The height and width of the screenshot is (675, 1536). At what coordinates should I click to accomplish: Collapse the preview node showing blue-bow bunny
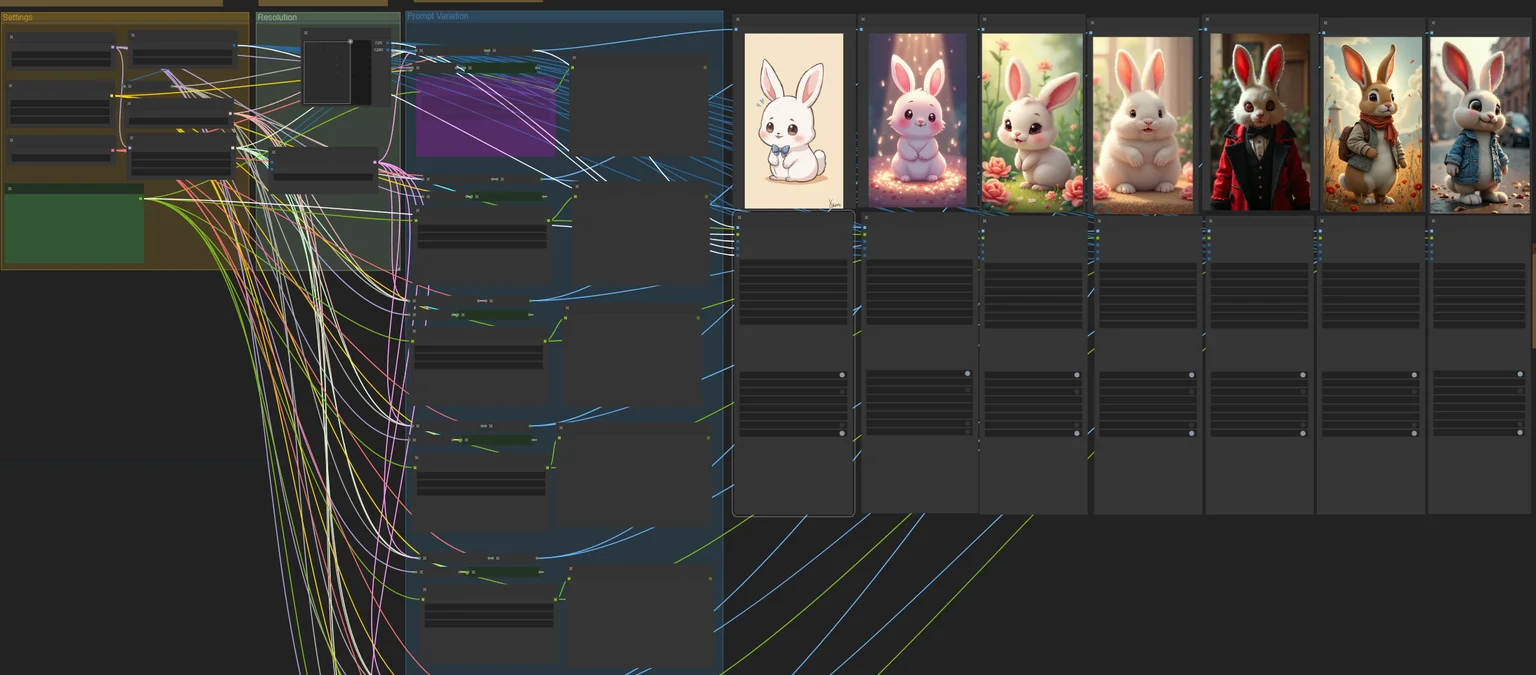pyautogui.click(x=737, y=19)
